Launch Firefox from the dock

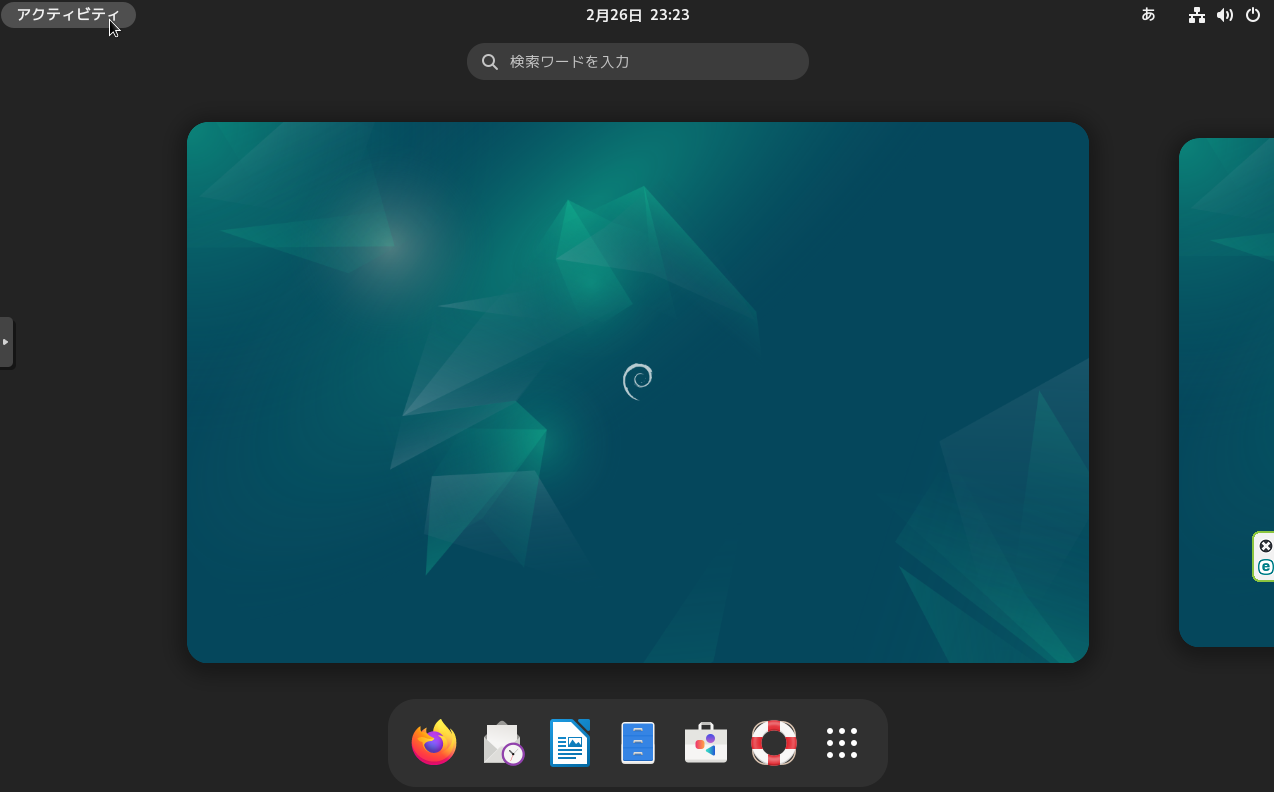(x=434, y=743)
